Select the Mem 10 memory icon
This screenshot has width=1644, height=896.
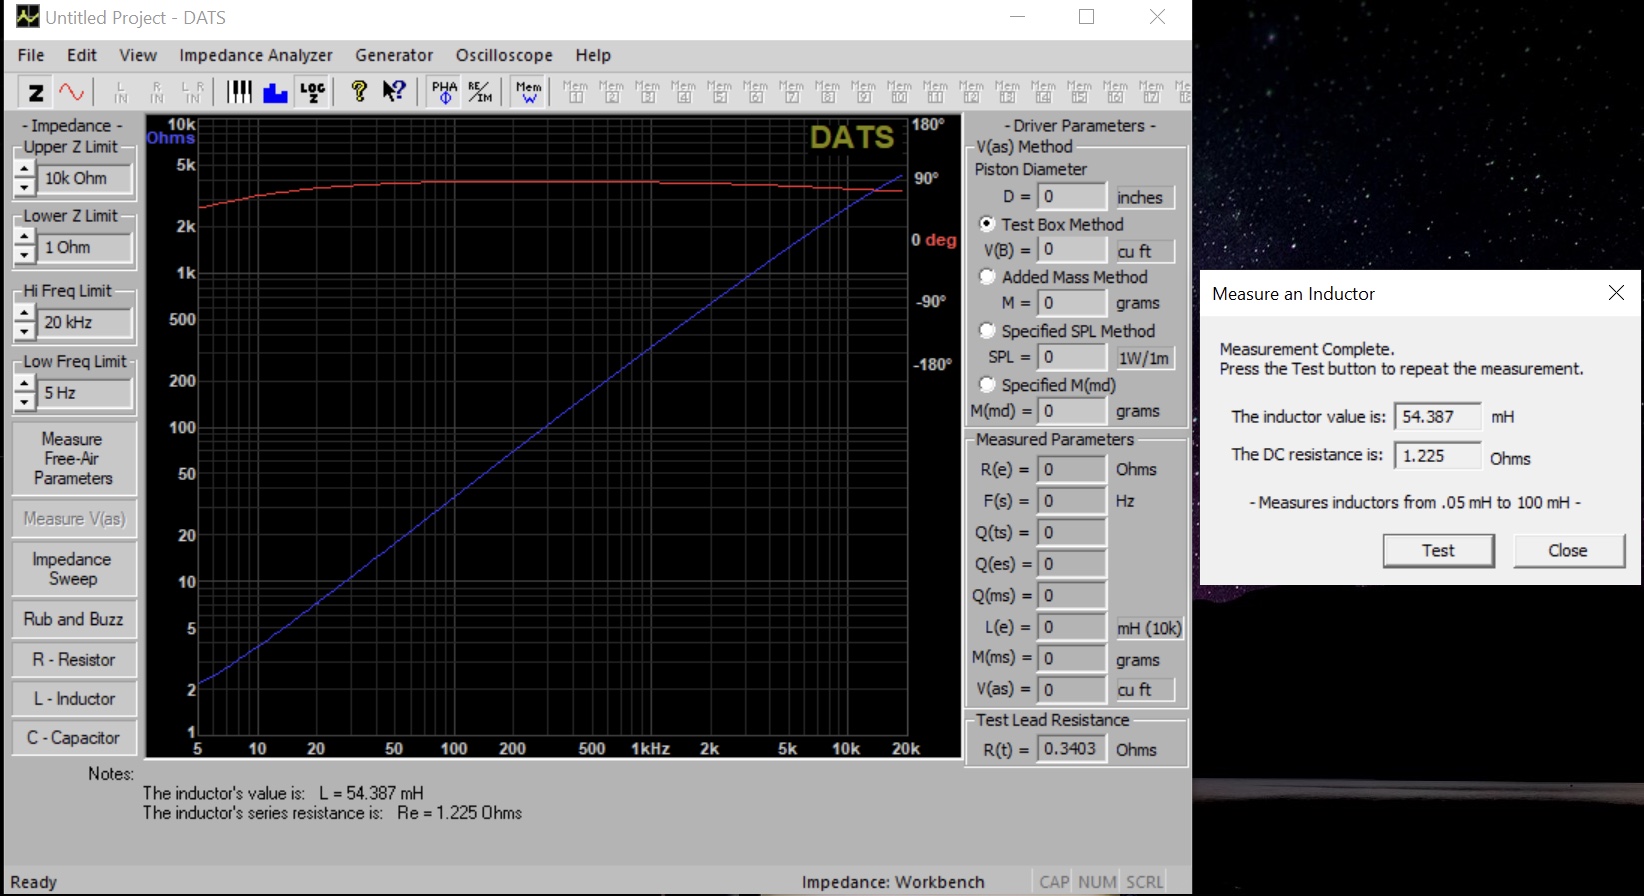pyautogui.click(x=899, y=92)
